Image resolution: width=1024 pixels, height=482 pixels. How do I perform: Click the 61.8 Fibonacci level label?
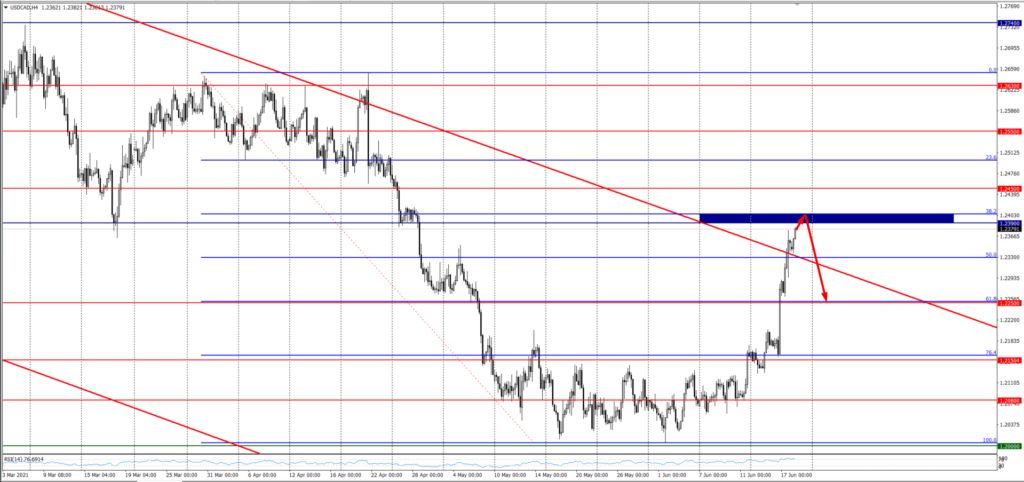click(x=989, y=298)
